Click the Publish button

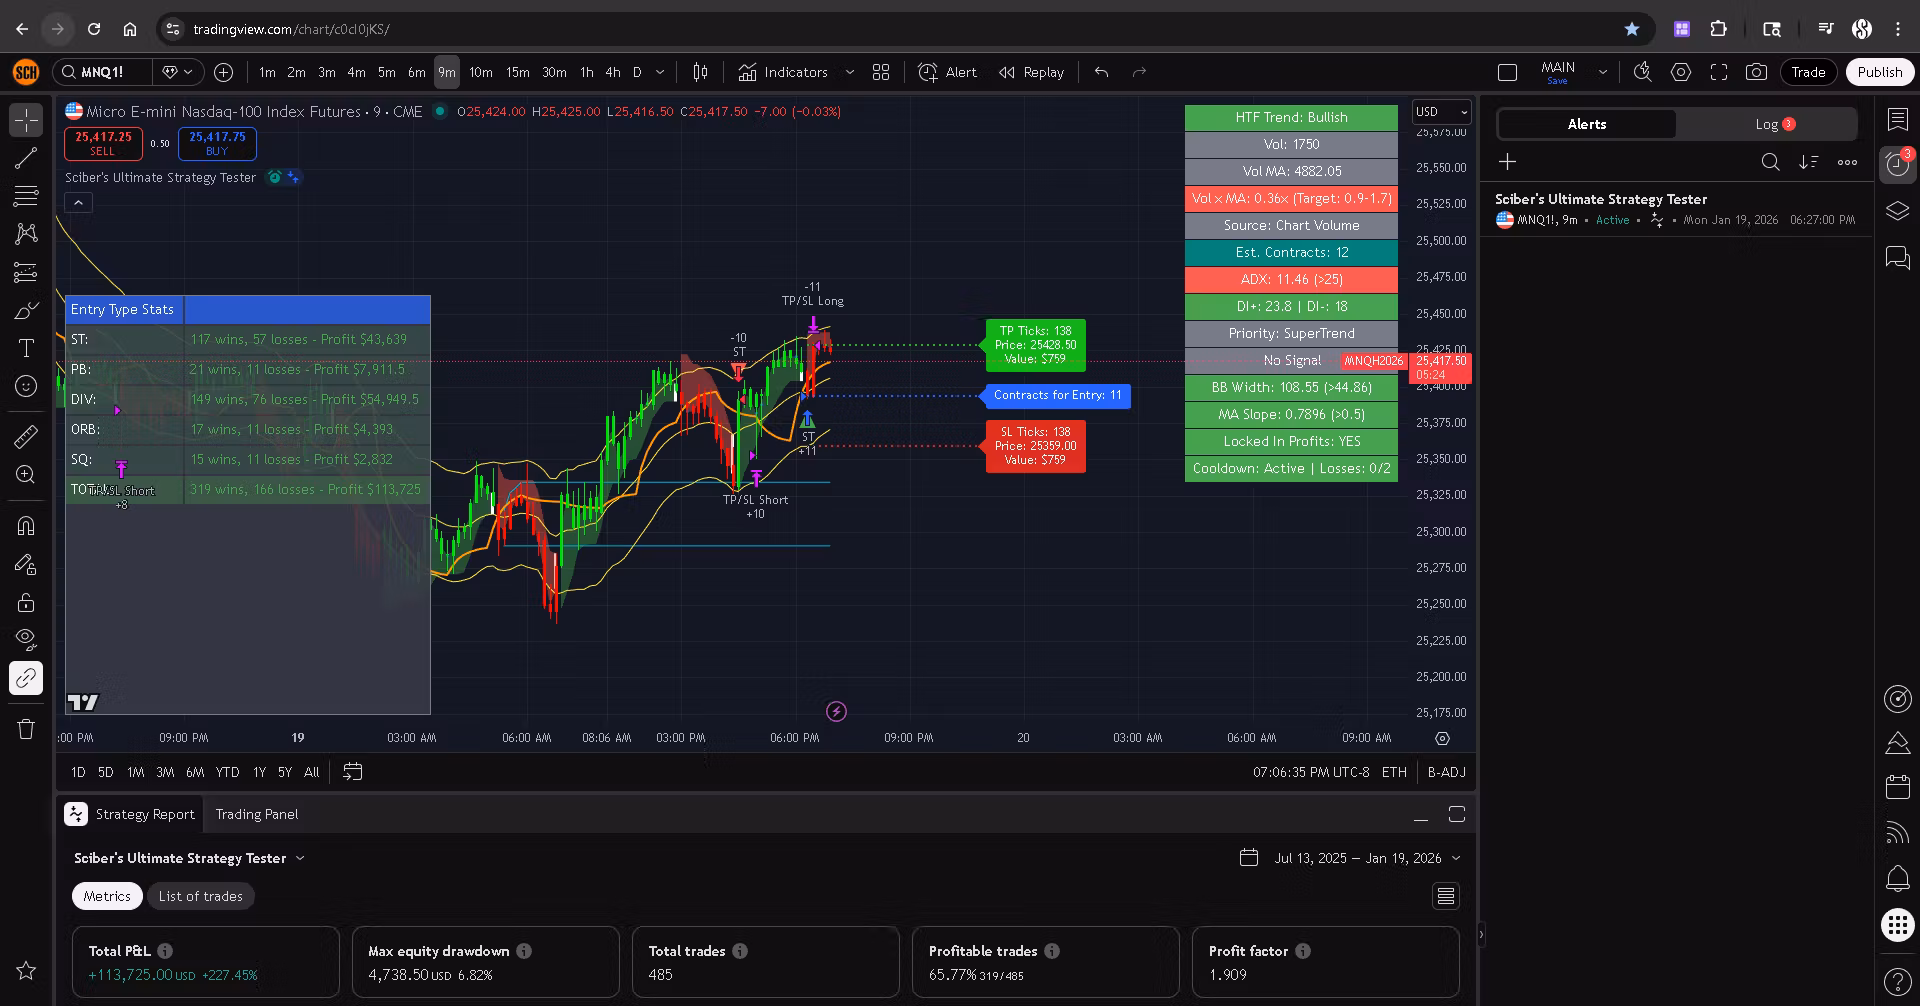point(1880,72)
